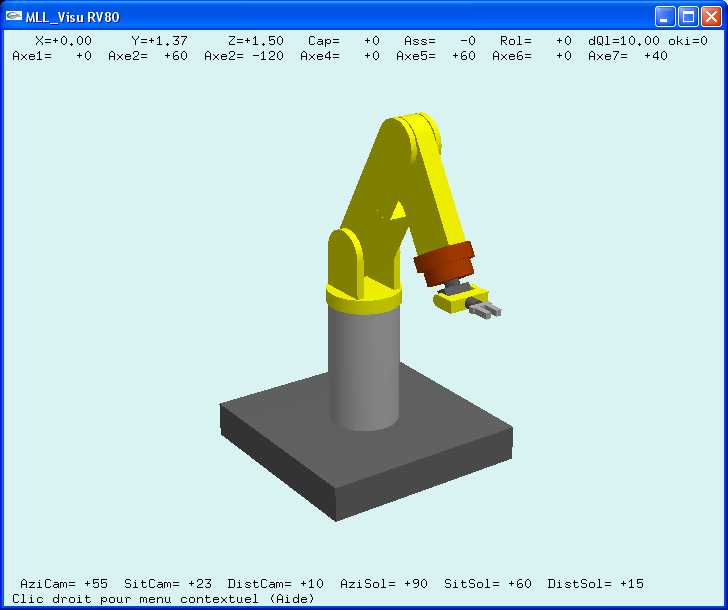728x610 pixels.
Task: Click the MLL_Visu application icon in title bar
Action: point(13,16)
